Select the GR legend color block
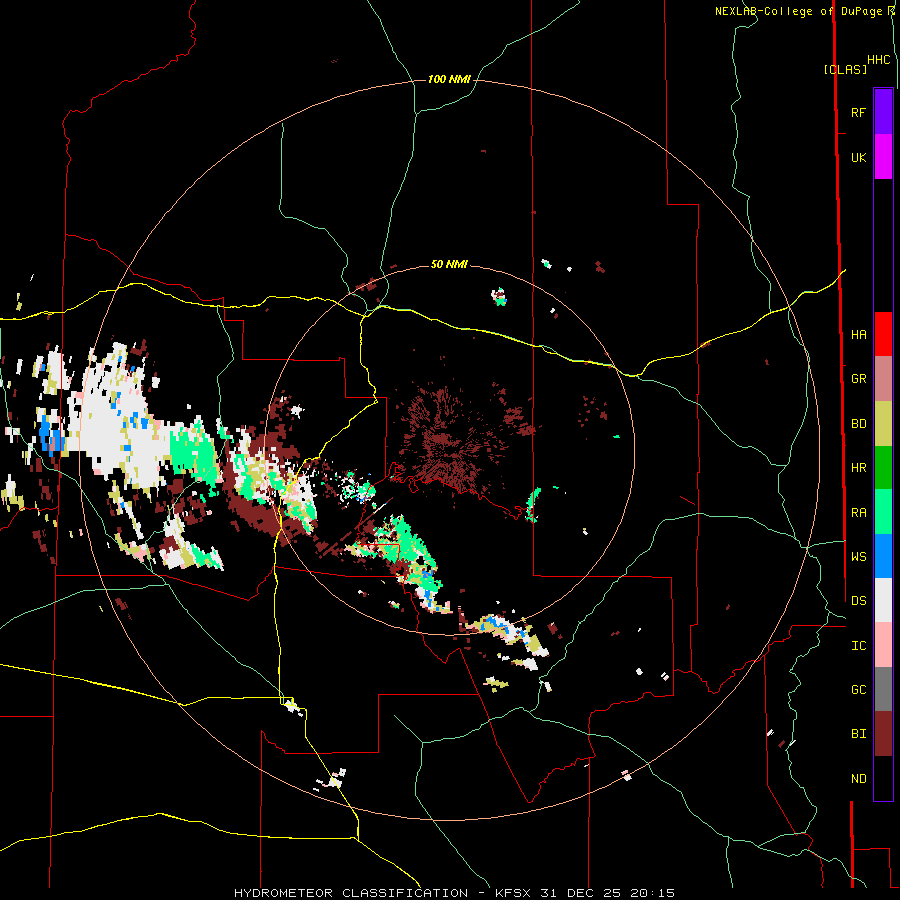900x900 pixels. pyautogui.click(x=883, y=379)
